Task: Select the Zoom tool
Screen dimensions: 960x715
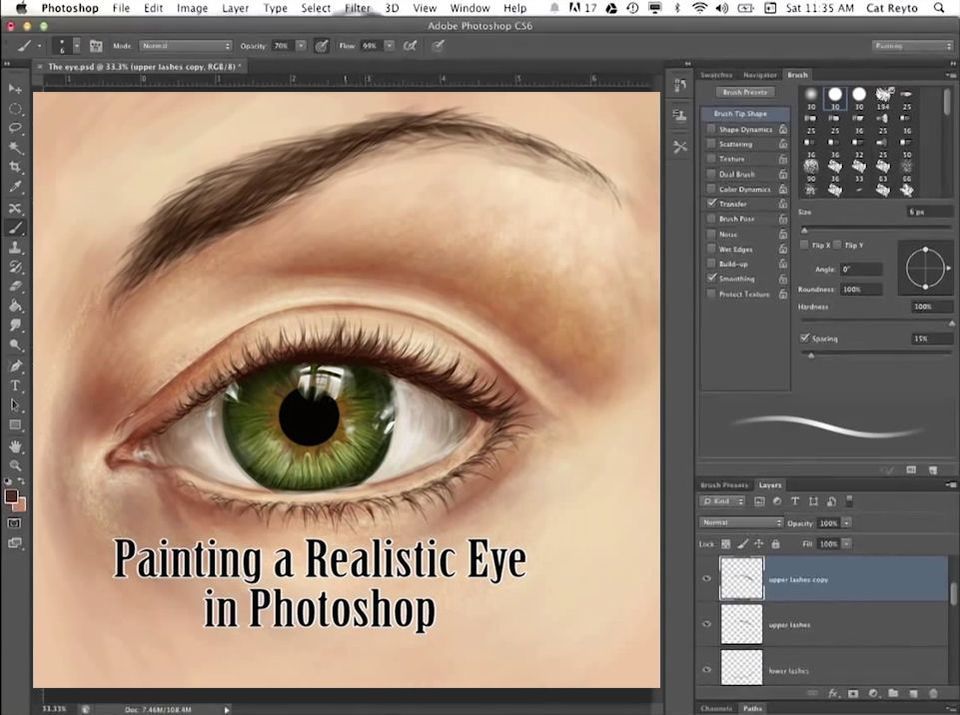Action: (x=14, y=466)
